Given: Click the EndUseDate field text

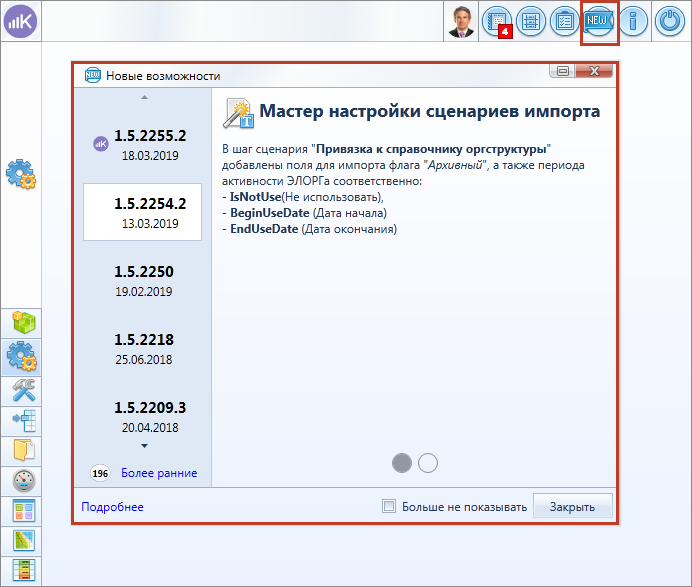Looking at the screenshot, I should pyautogui.click(x=264, y=229).
